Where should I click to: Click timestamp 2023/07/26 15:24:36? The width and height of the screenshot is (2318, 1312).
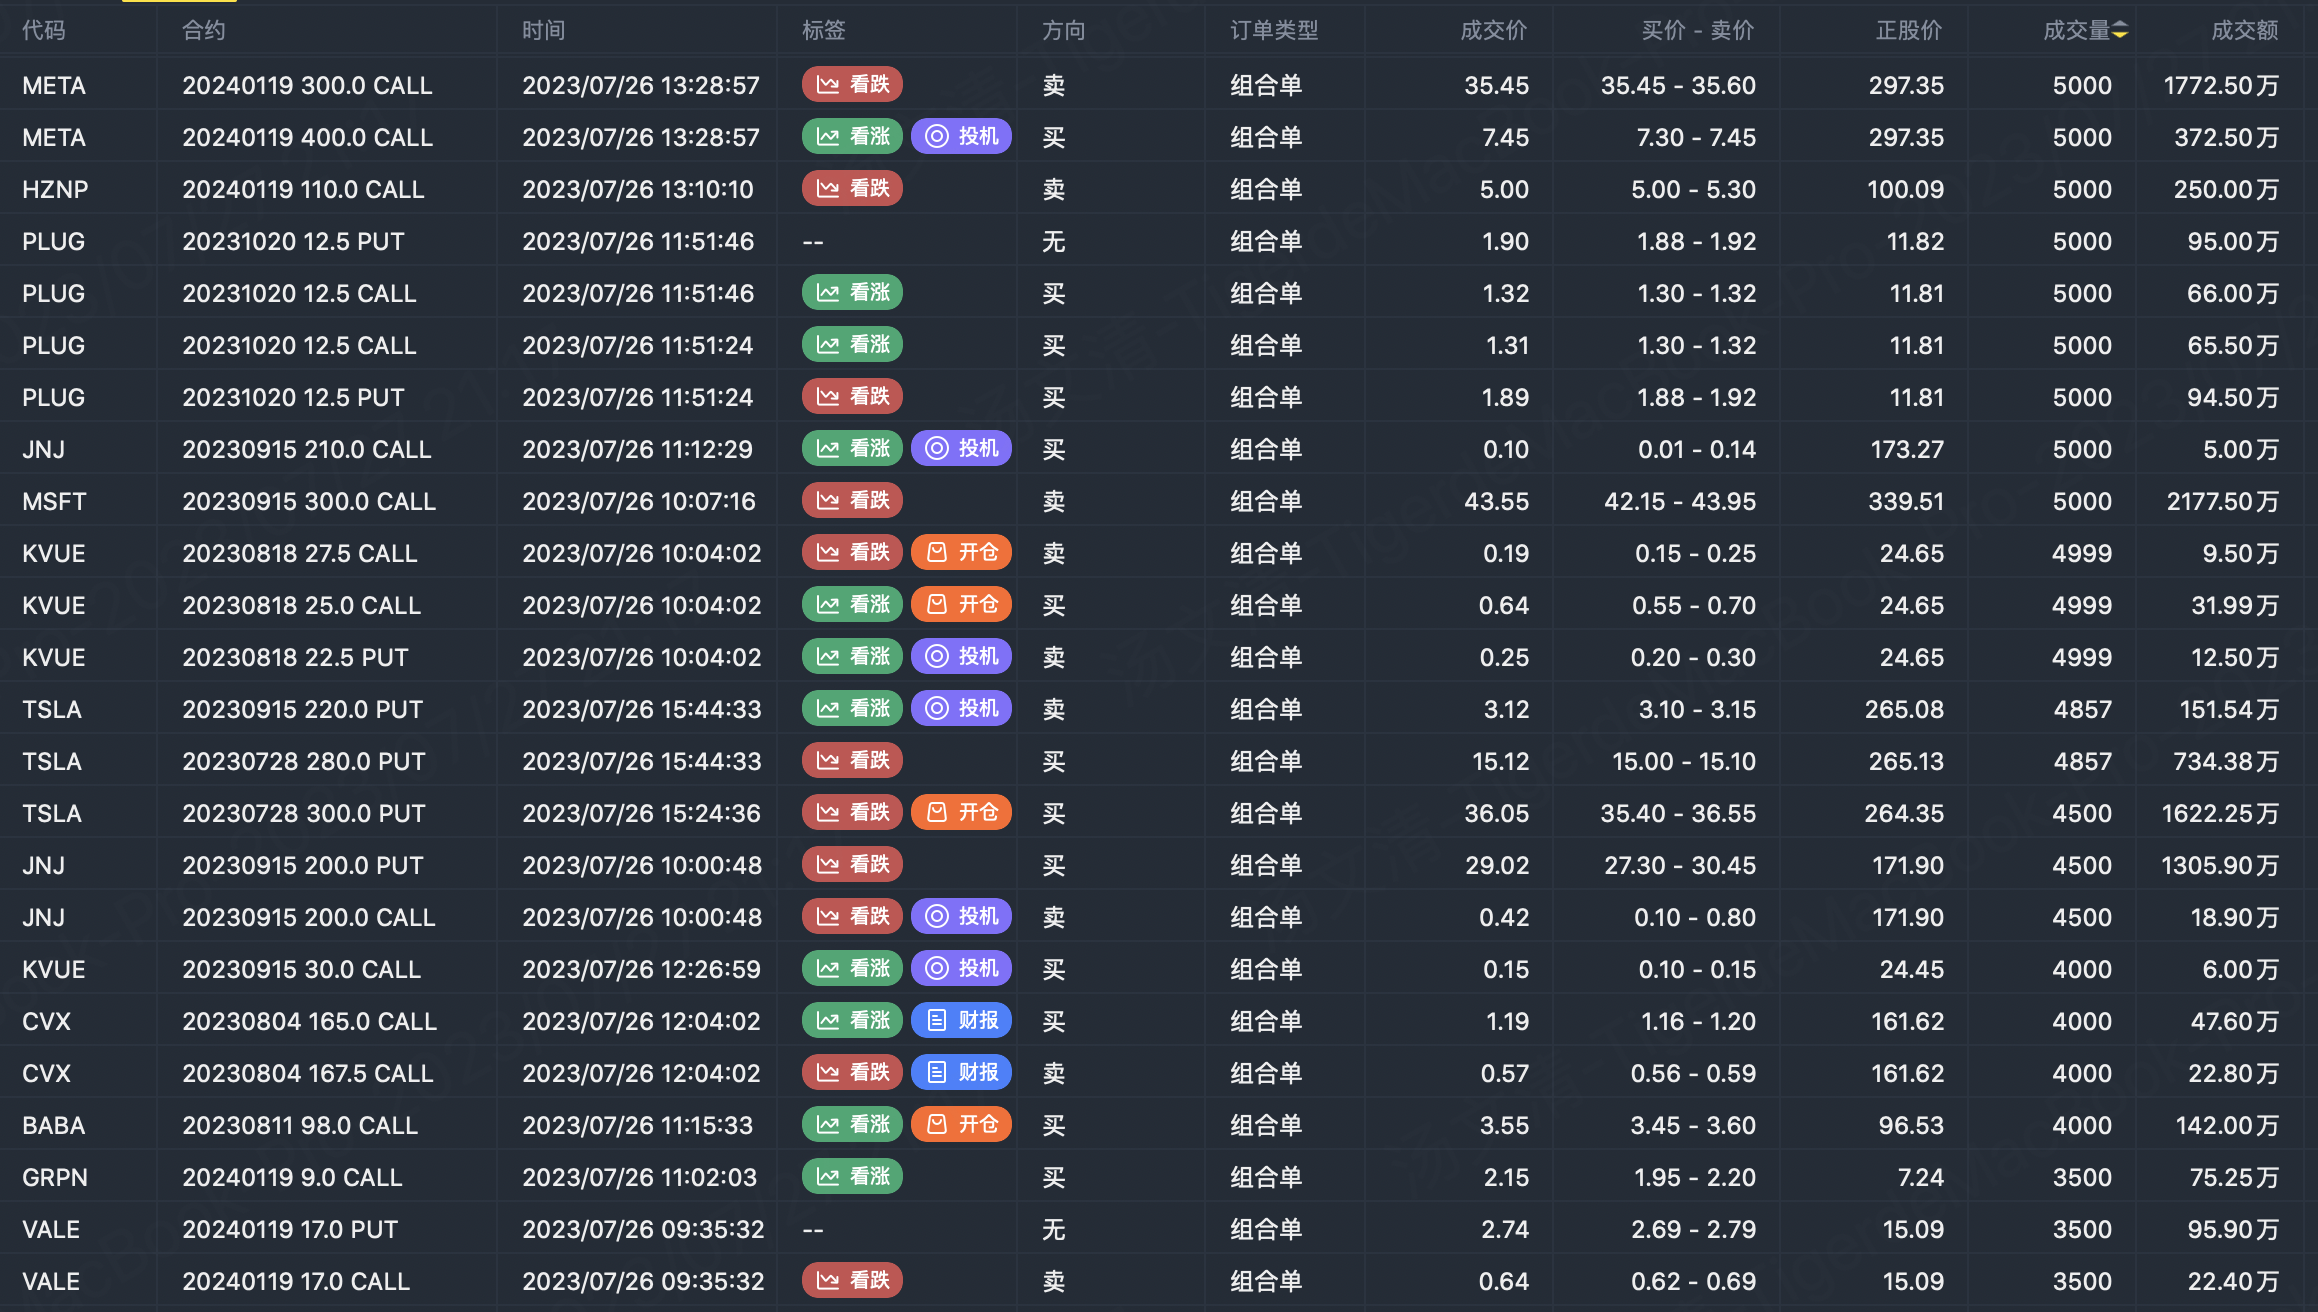[x=642, y=813]
